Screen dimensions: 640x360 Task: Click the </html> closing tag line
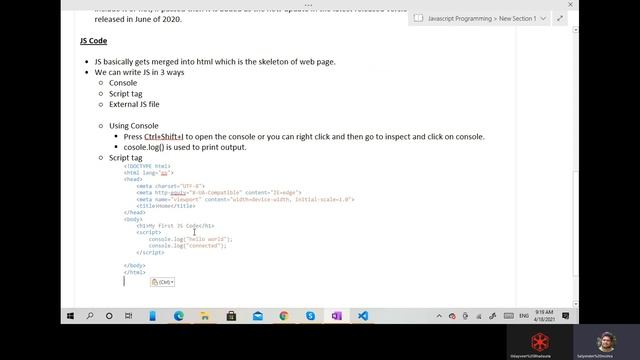tap(135, 272)
